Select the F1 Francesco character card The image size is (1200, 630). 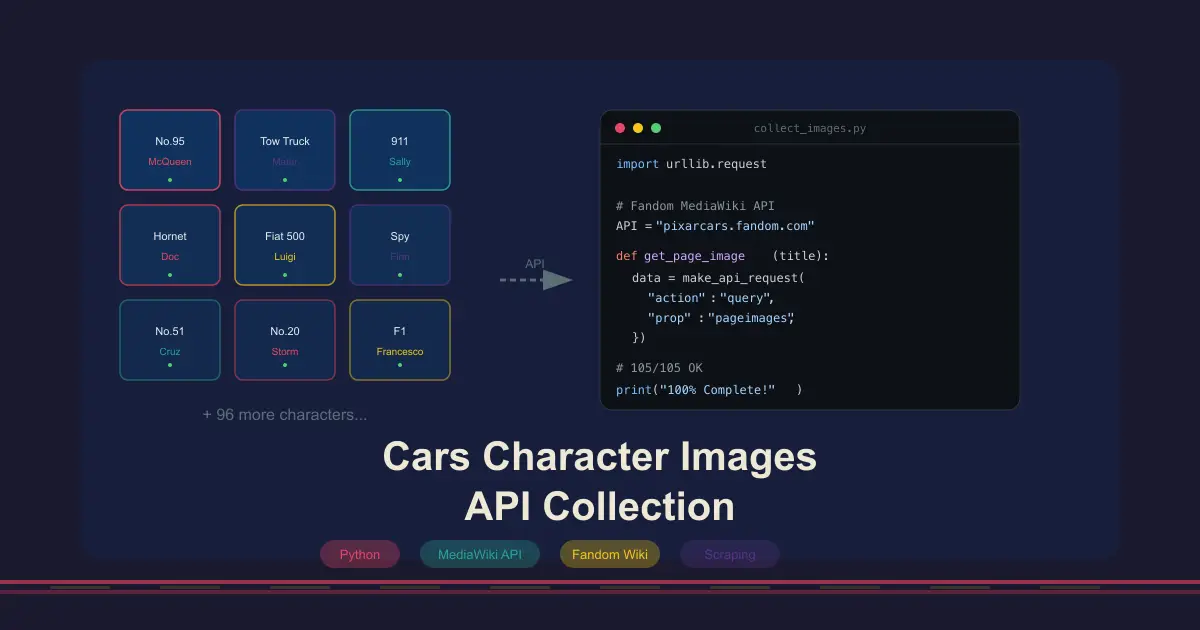(x=400, y=340)
